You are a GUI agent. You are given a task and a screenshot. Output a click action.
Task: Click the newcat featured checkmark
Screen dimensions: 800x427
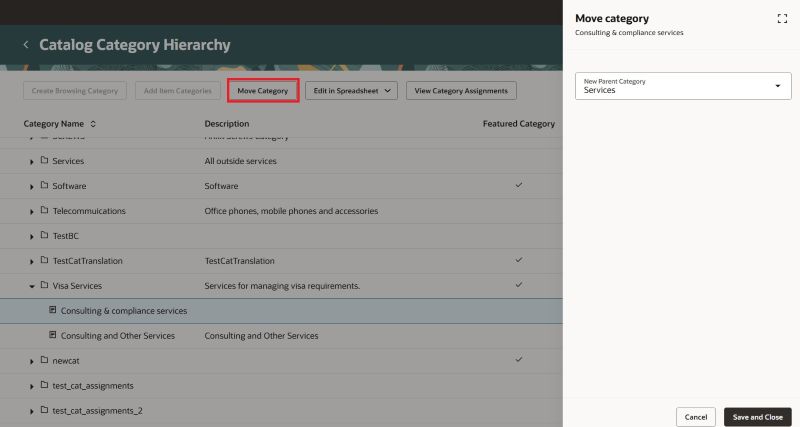[519, 359]
